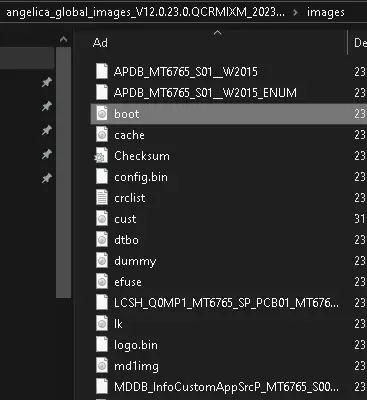
Task: Click the cache file name
Action: (x=129, y=135)
